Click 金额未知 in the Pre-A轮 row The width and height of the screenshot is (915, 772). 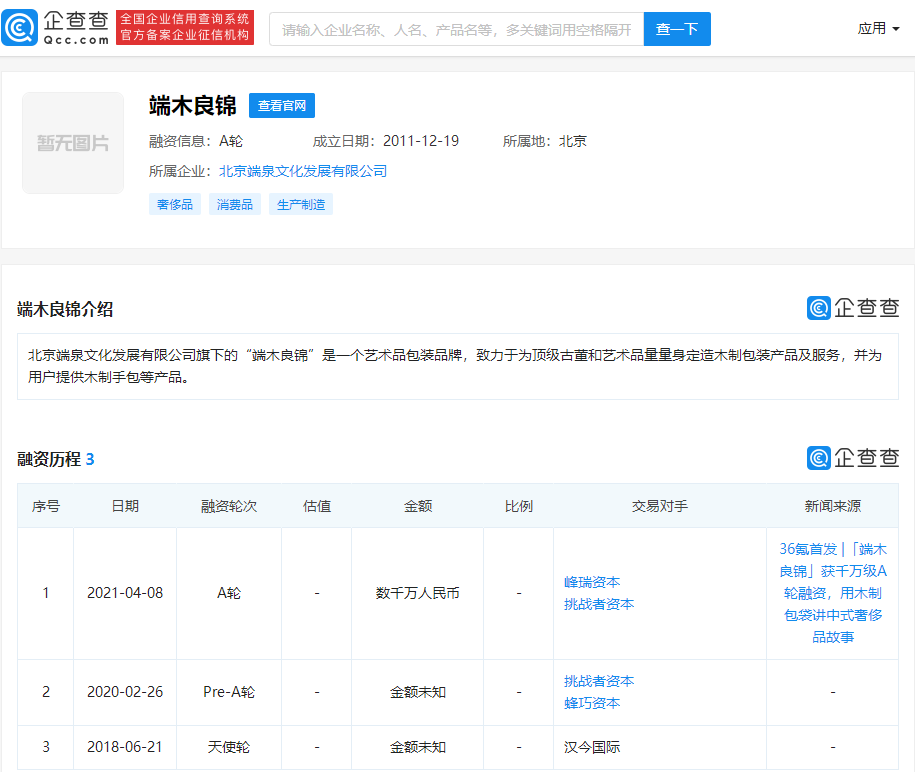(x=418, y=692)
